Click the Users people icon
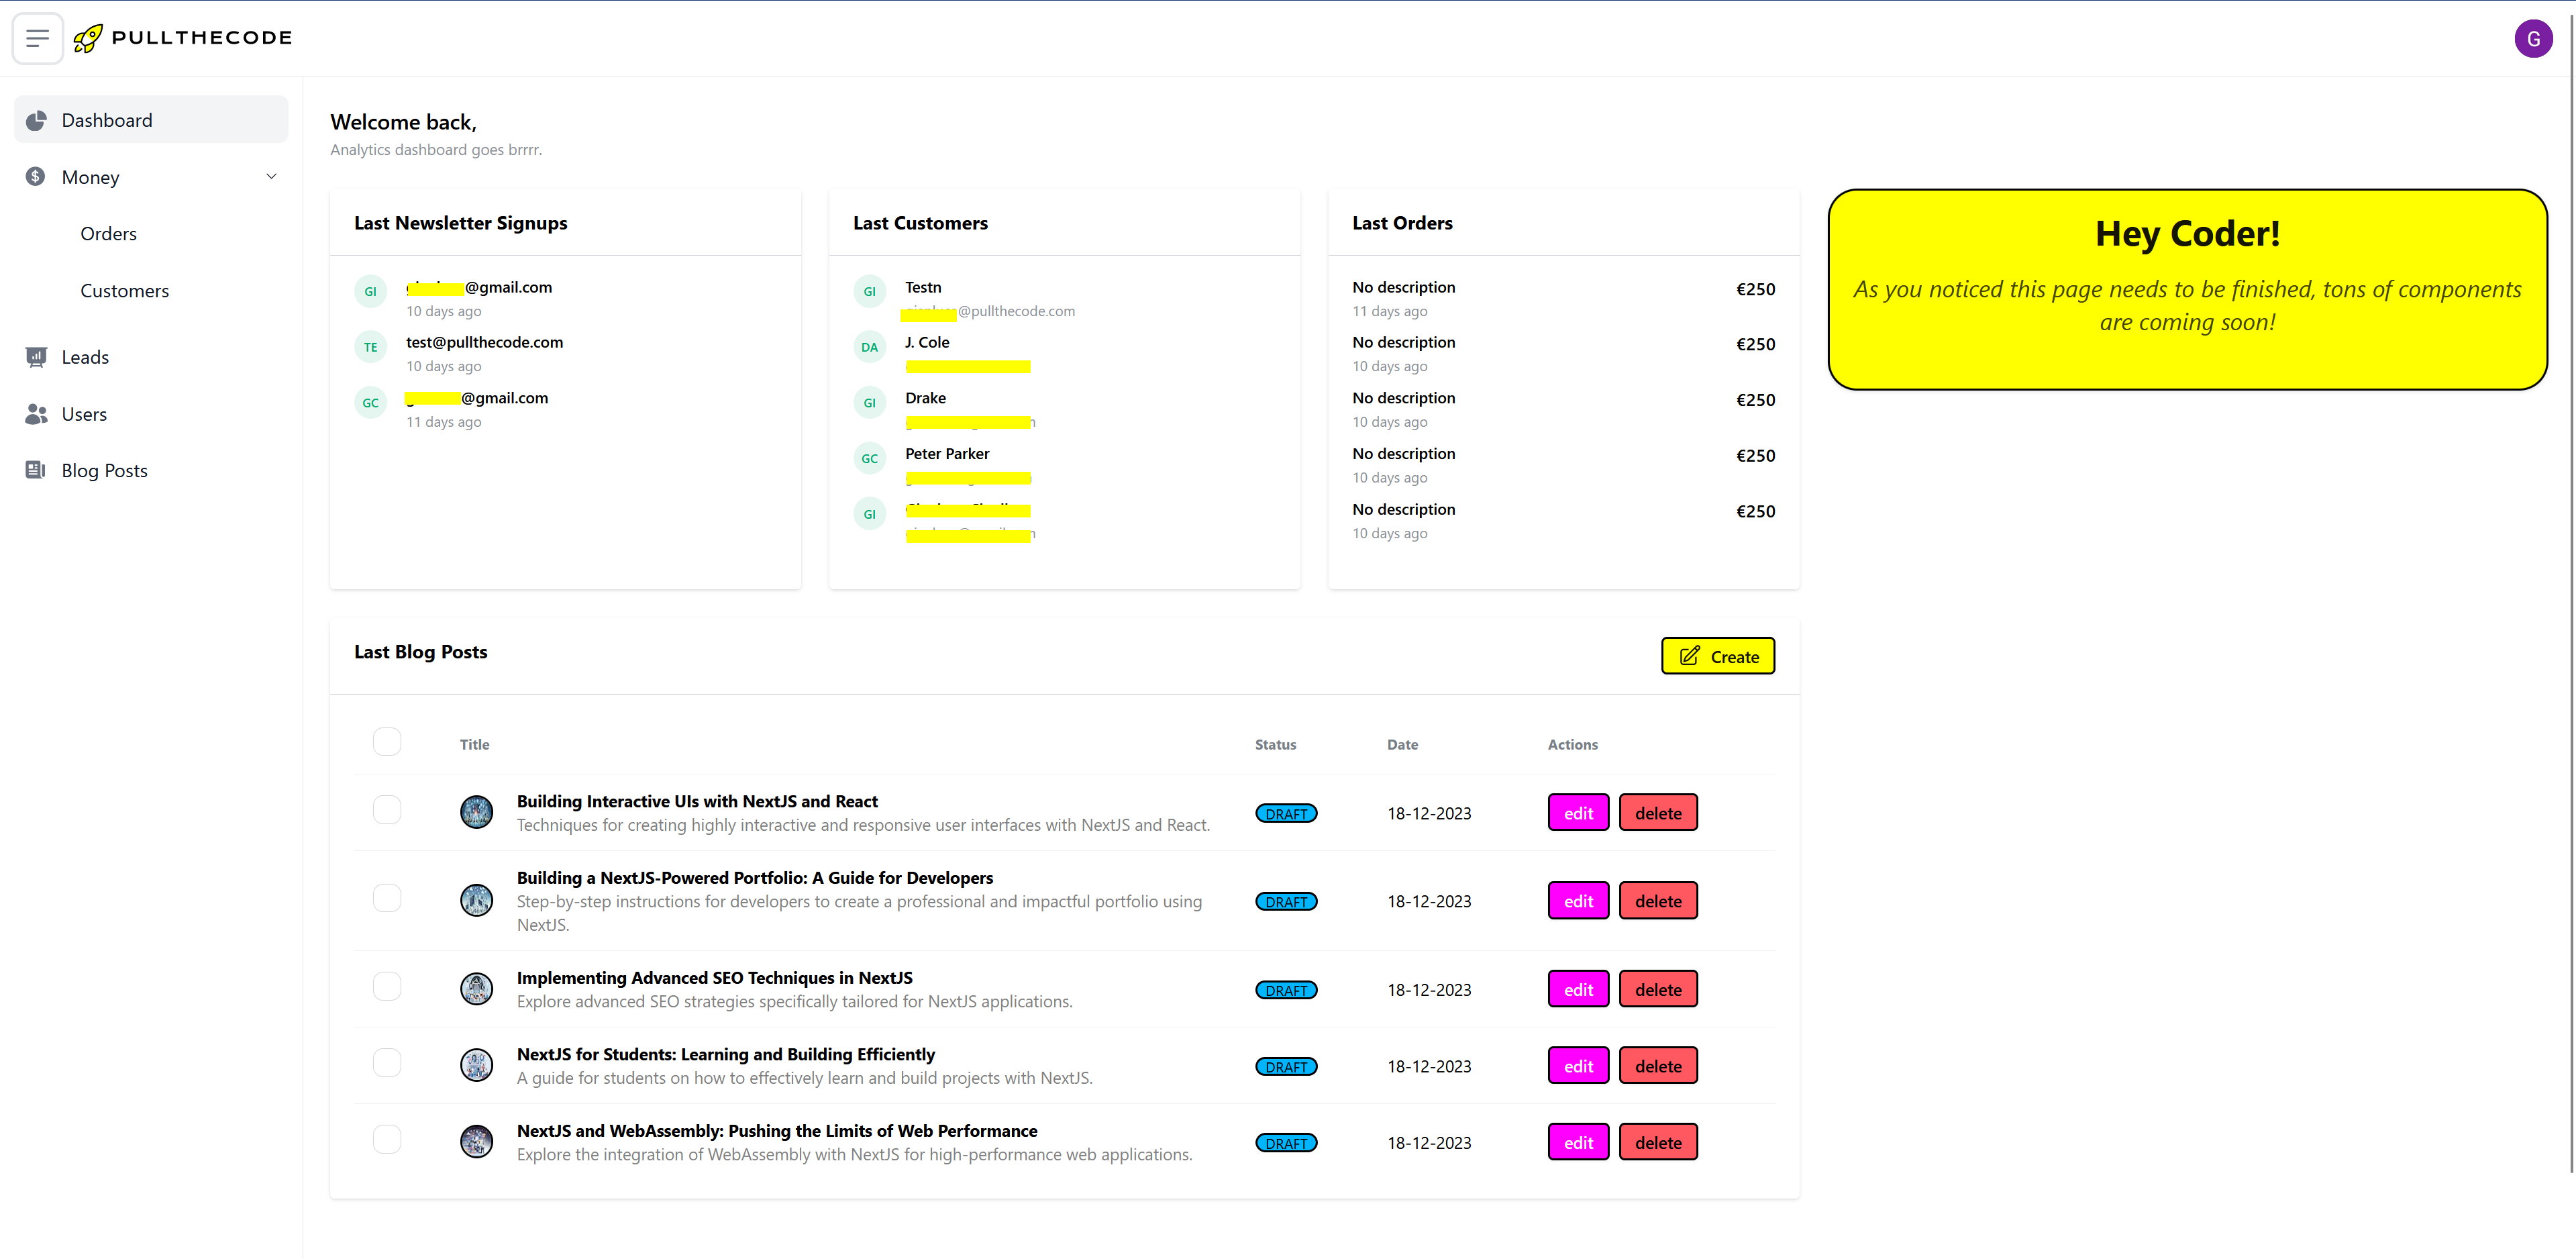 36,414
